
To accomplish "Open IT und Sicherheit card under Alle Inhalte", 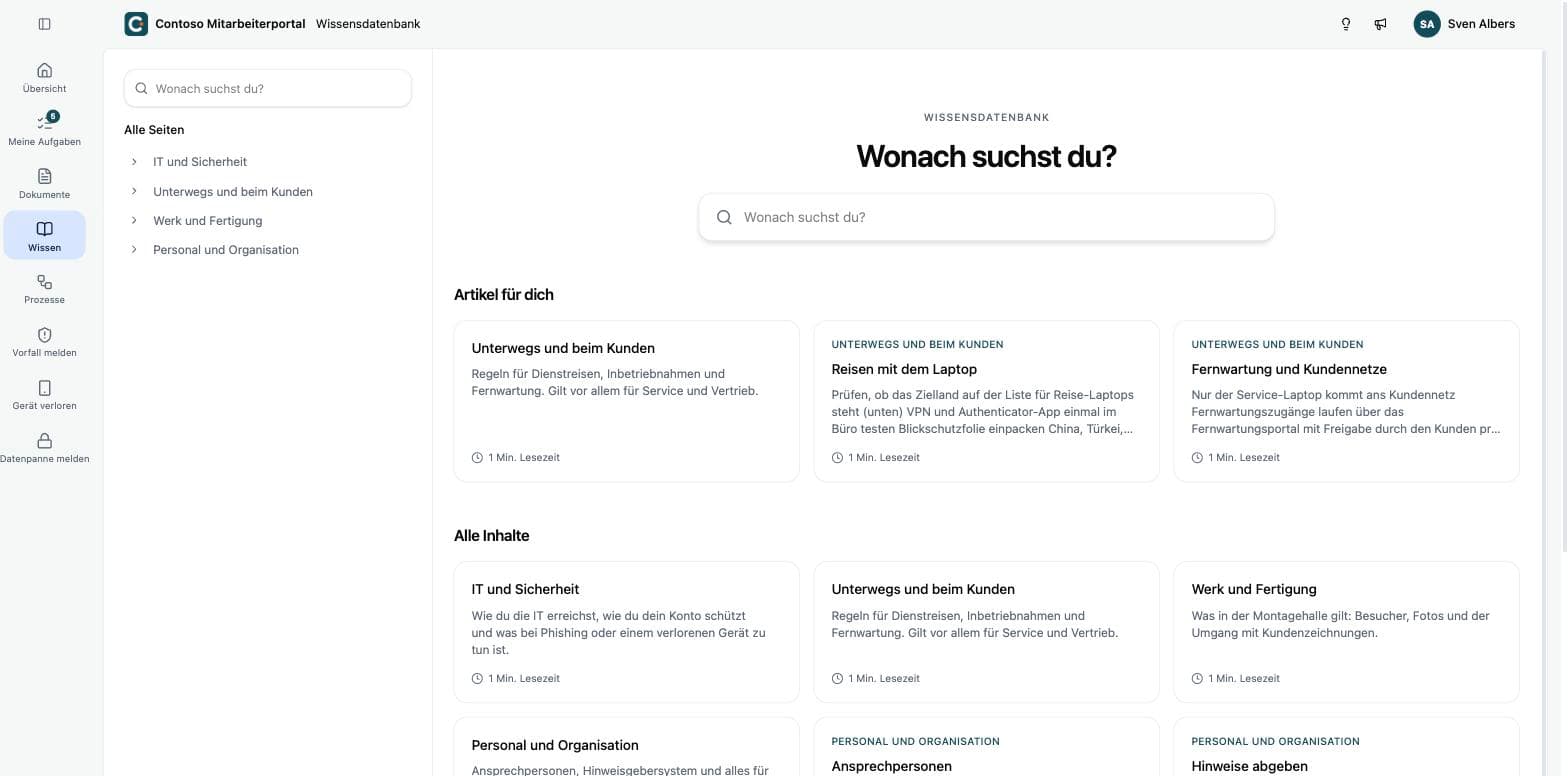I will [626, 632].
